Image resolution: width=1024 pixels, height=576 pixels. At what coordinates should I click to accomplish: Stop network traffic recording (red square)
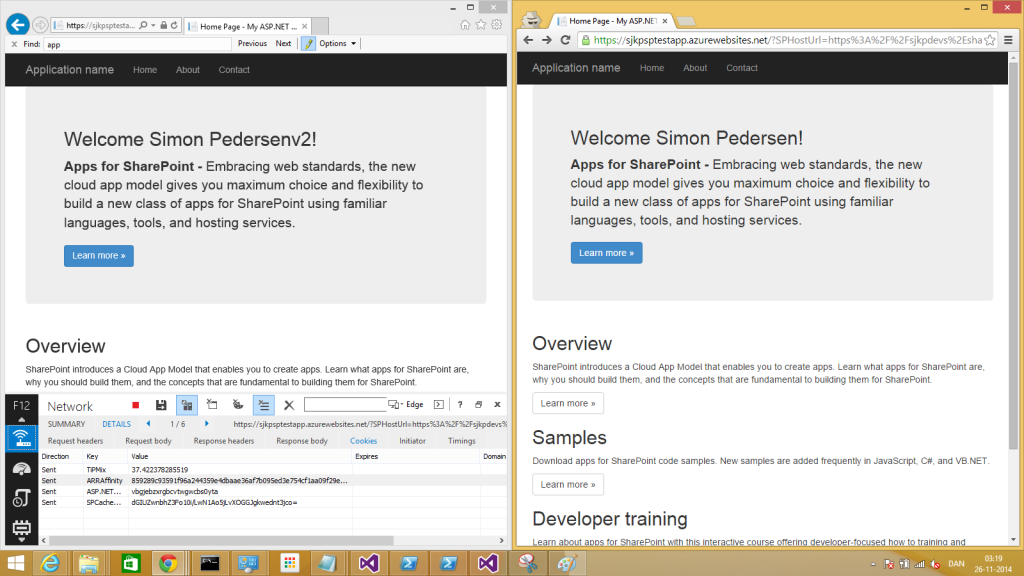(x=136, y=405)
